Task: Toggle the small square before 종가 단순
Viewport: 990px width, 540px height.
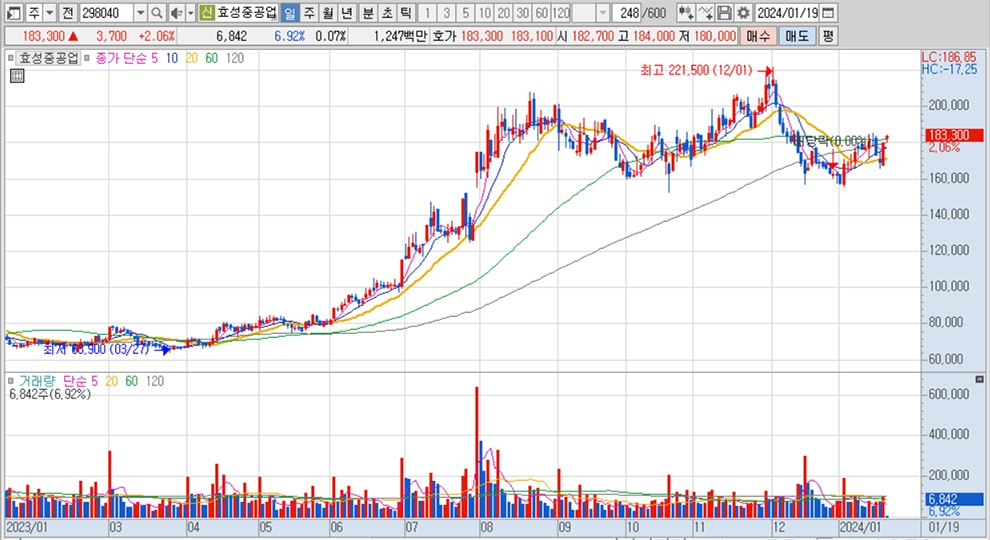Action: click(x=87, y=58)
